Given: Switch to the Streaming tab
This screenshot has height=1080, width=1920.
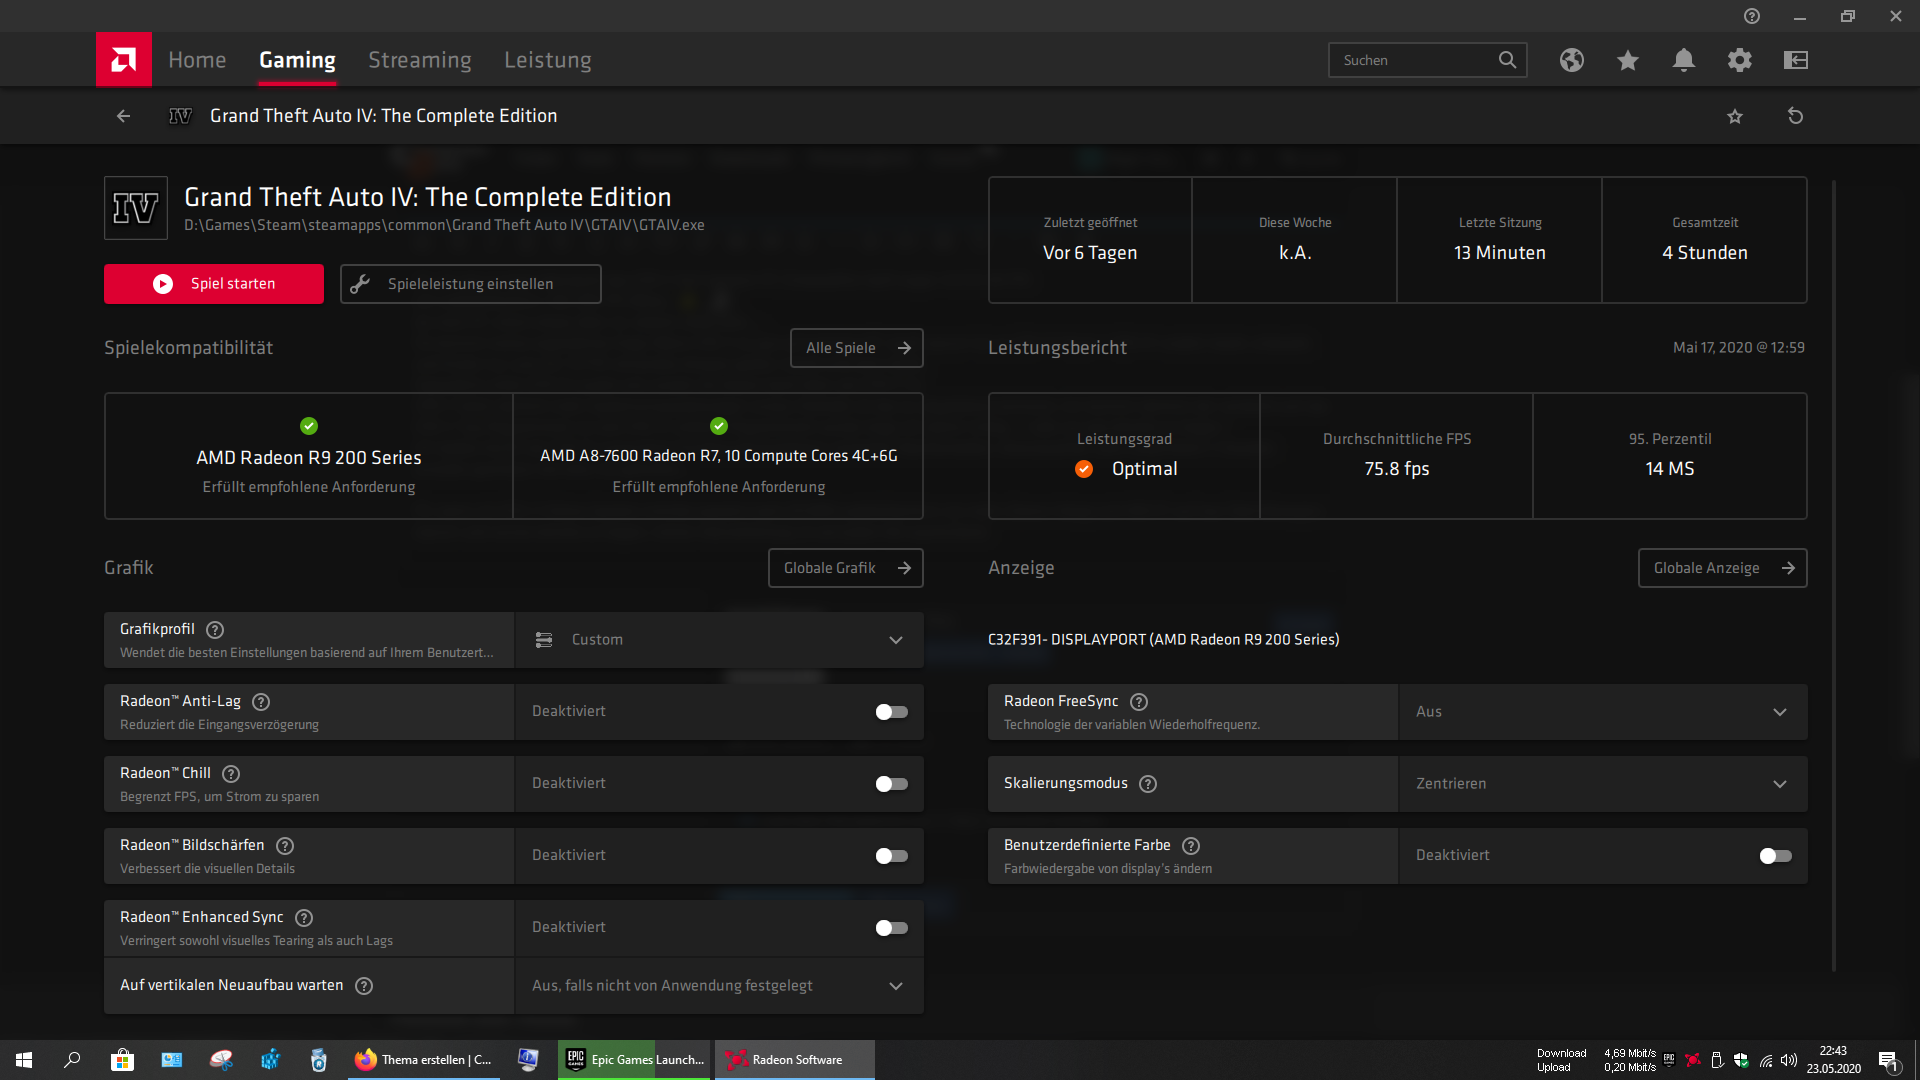Looking at the screenshot, I should pos(419,60).
